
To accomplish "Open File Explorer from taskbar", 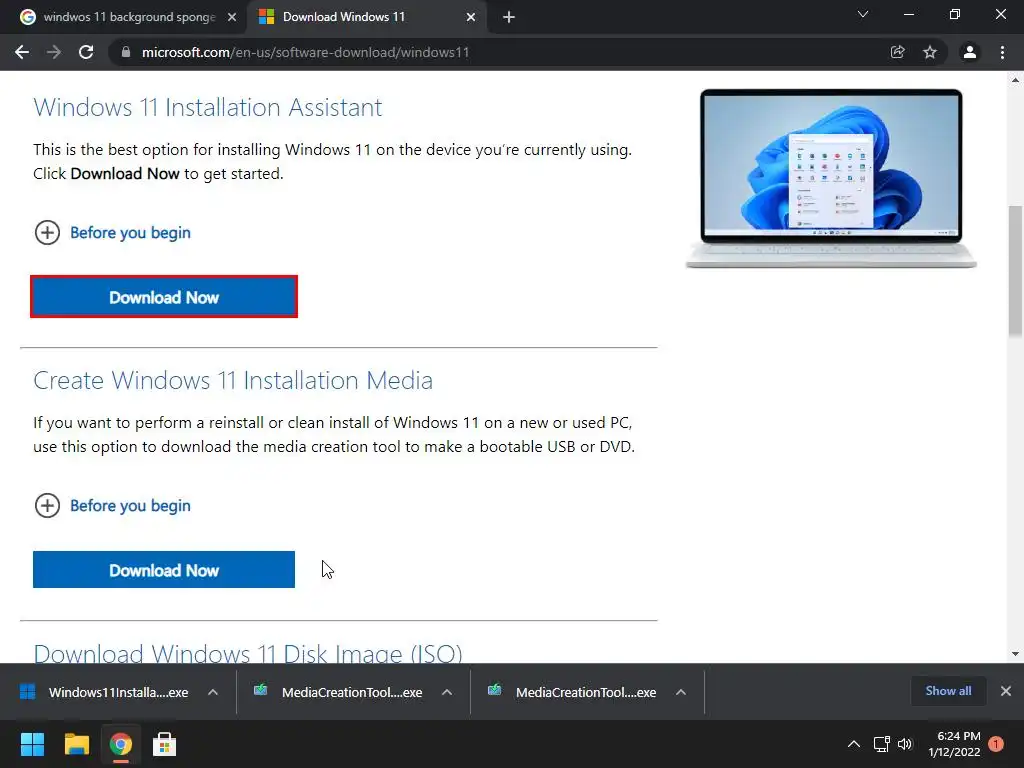I will click(76, 744).
